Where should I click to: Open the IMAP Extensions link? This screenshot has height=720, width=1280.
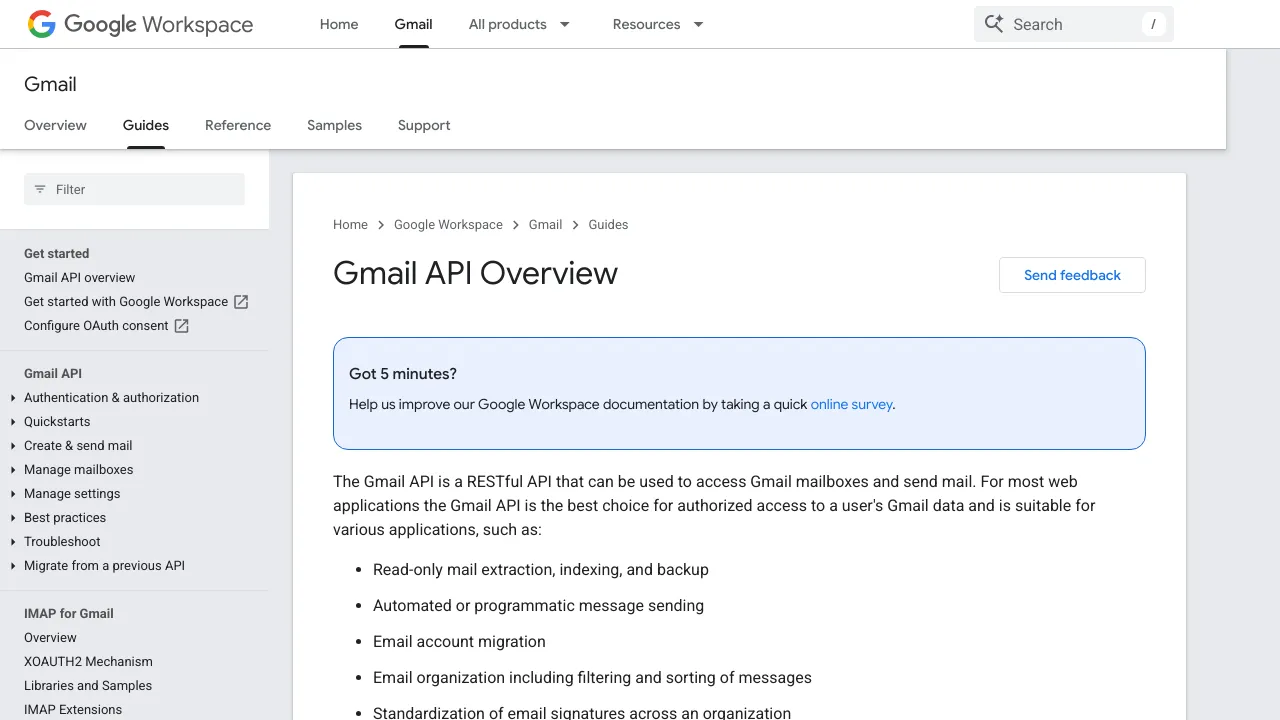click(73, 710)
